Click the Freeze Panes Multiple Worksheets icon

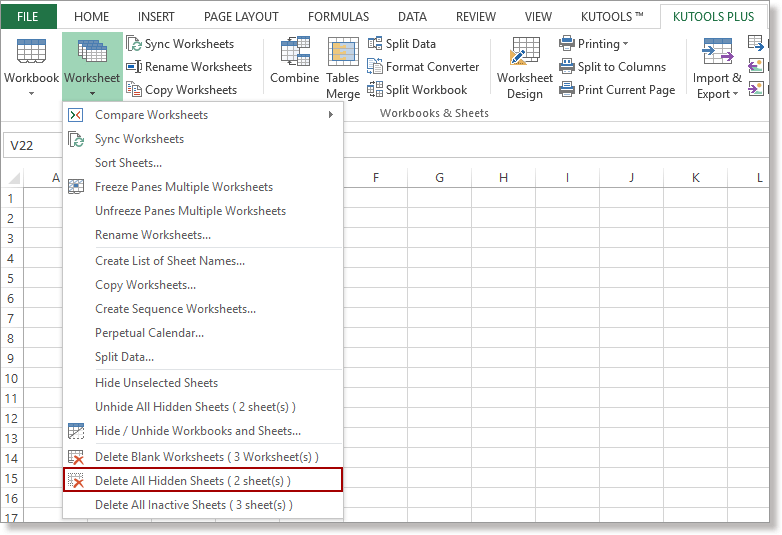[x=76, y=187]
